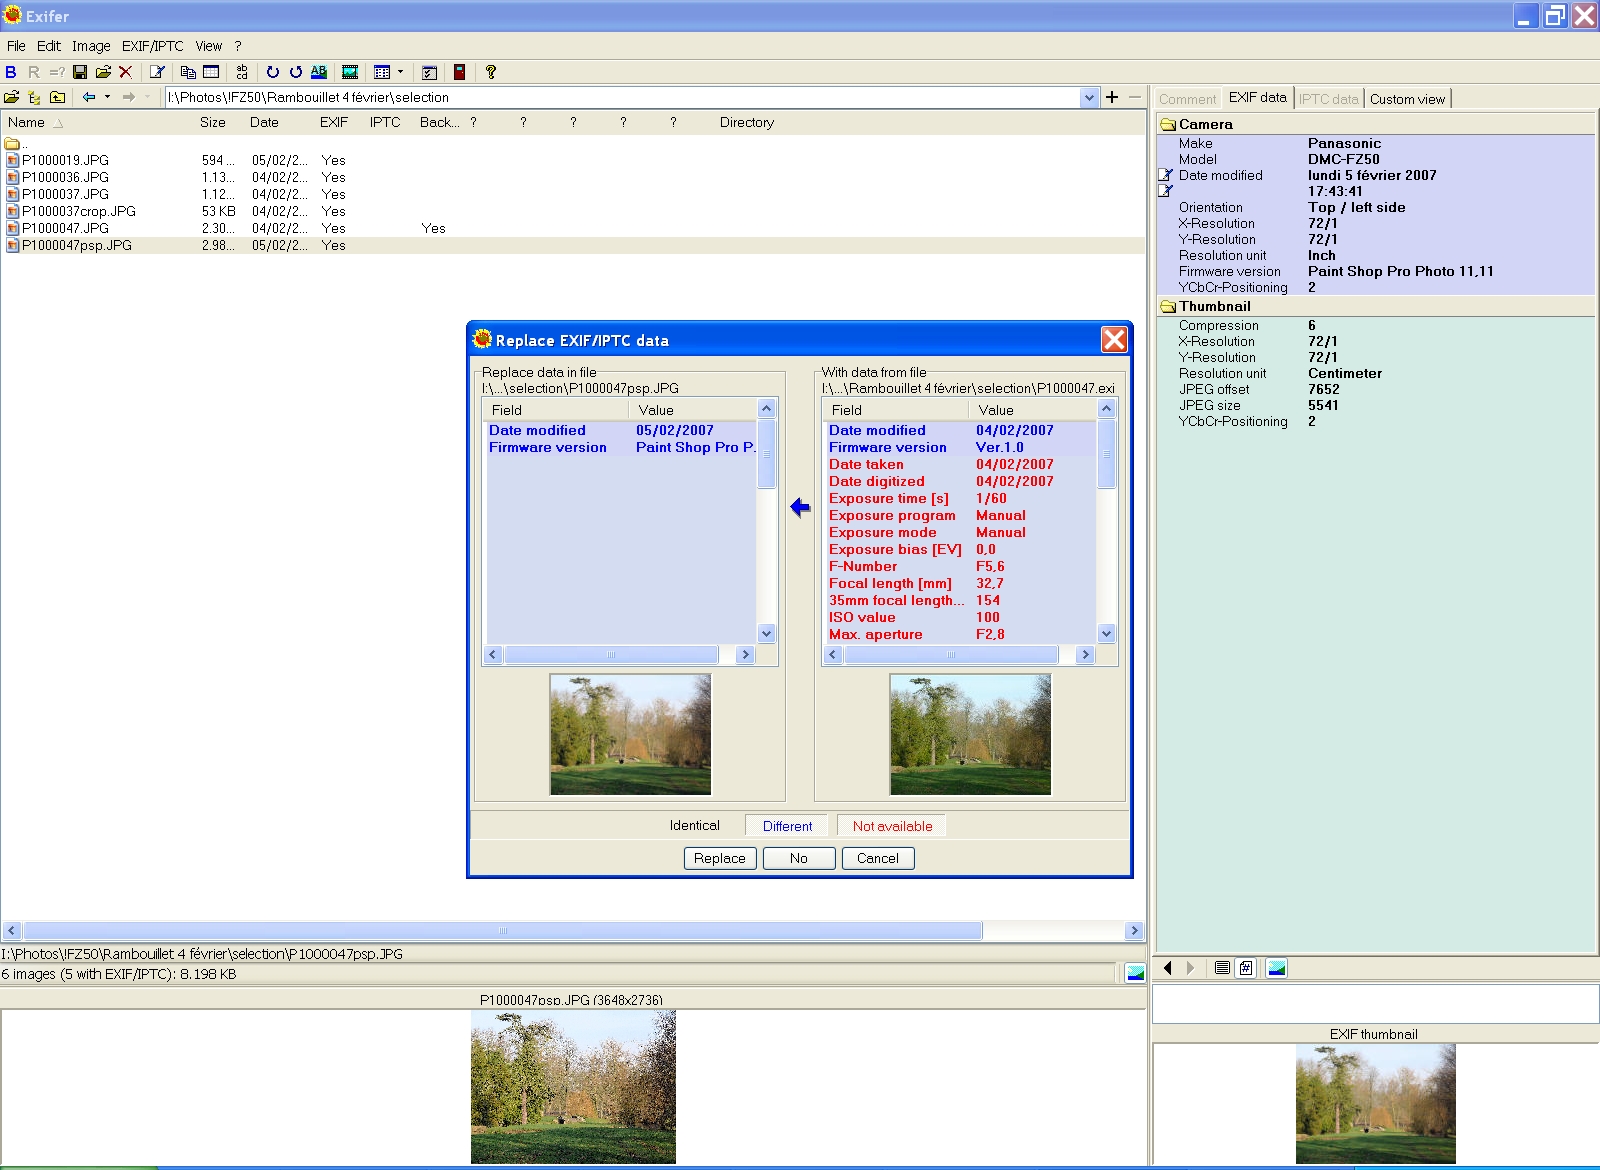The image size is (1600, 1170).
Task: Toggle the list view button under EXIF panel
Action: (x=1222, y=968)
